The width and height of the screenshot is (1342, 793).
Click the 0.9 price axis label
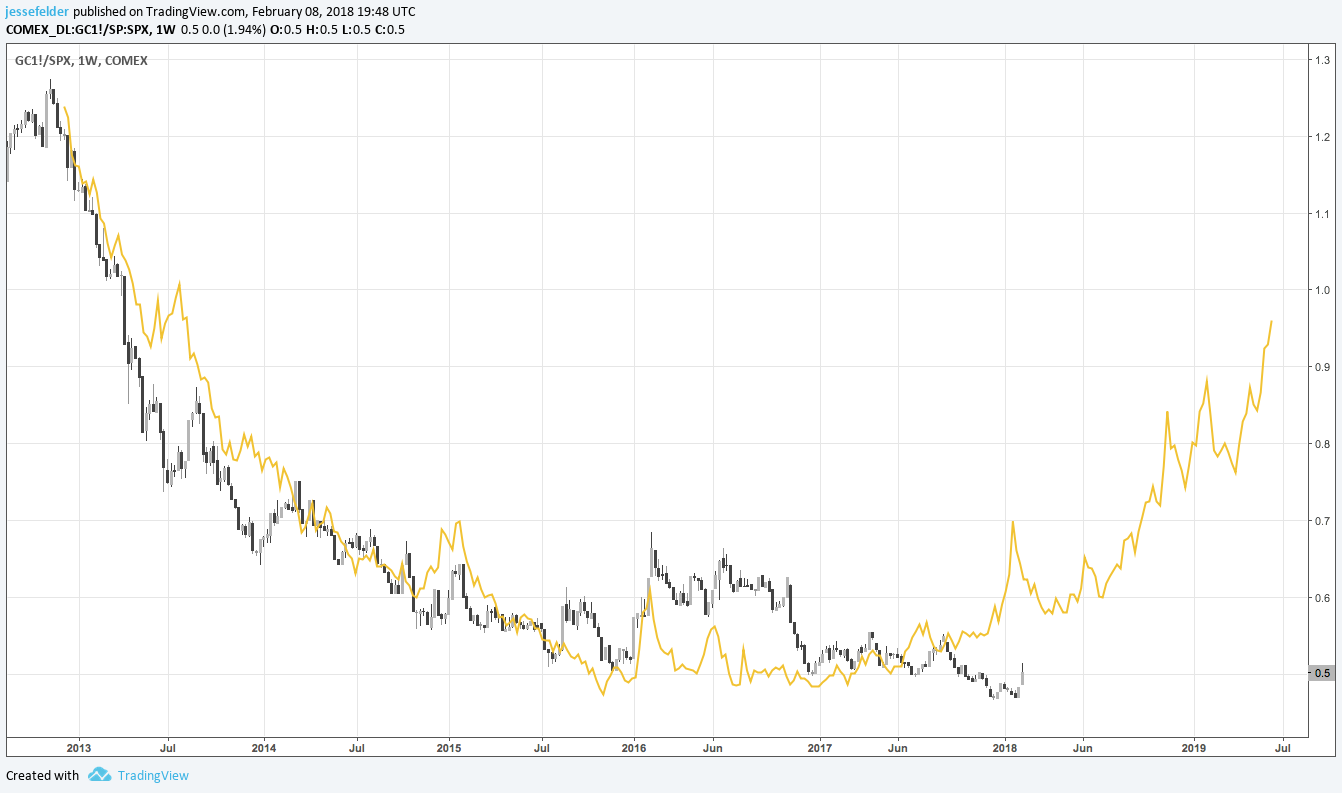[1321, 367]
